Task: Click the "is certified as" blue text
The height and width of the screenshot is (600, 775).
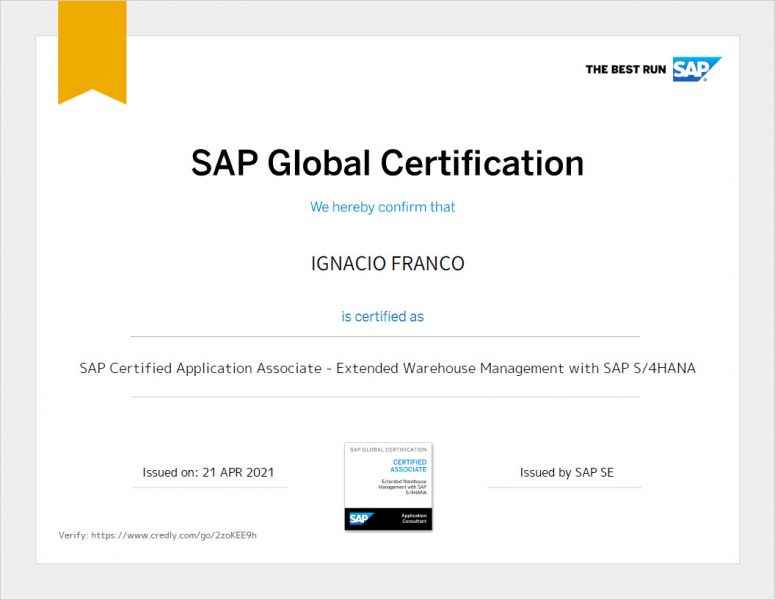Action: pos(382,316)
